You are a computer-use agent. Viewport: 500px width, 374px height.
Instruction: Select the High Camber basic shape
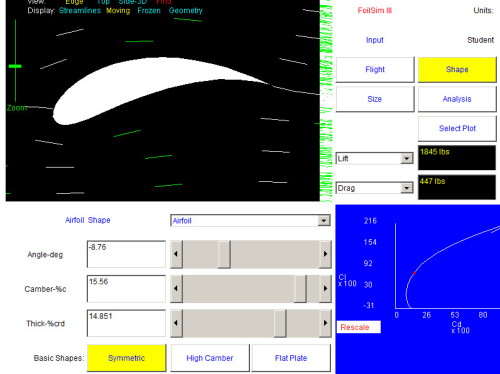(x=210, y=358)
